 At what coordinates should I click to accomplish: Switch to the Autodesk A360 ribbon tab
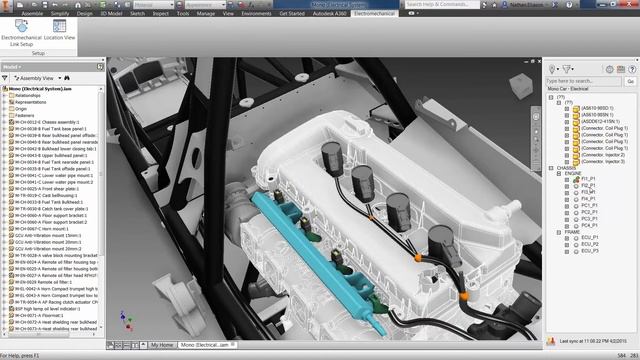(x=329, y=13)
